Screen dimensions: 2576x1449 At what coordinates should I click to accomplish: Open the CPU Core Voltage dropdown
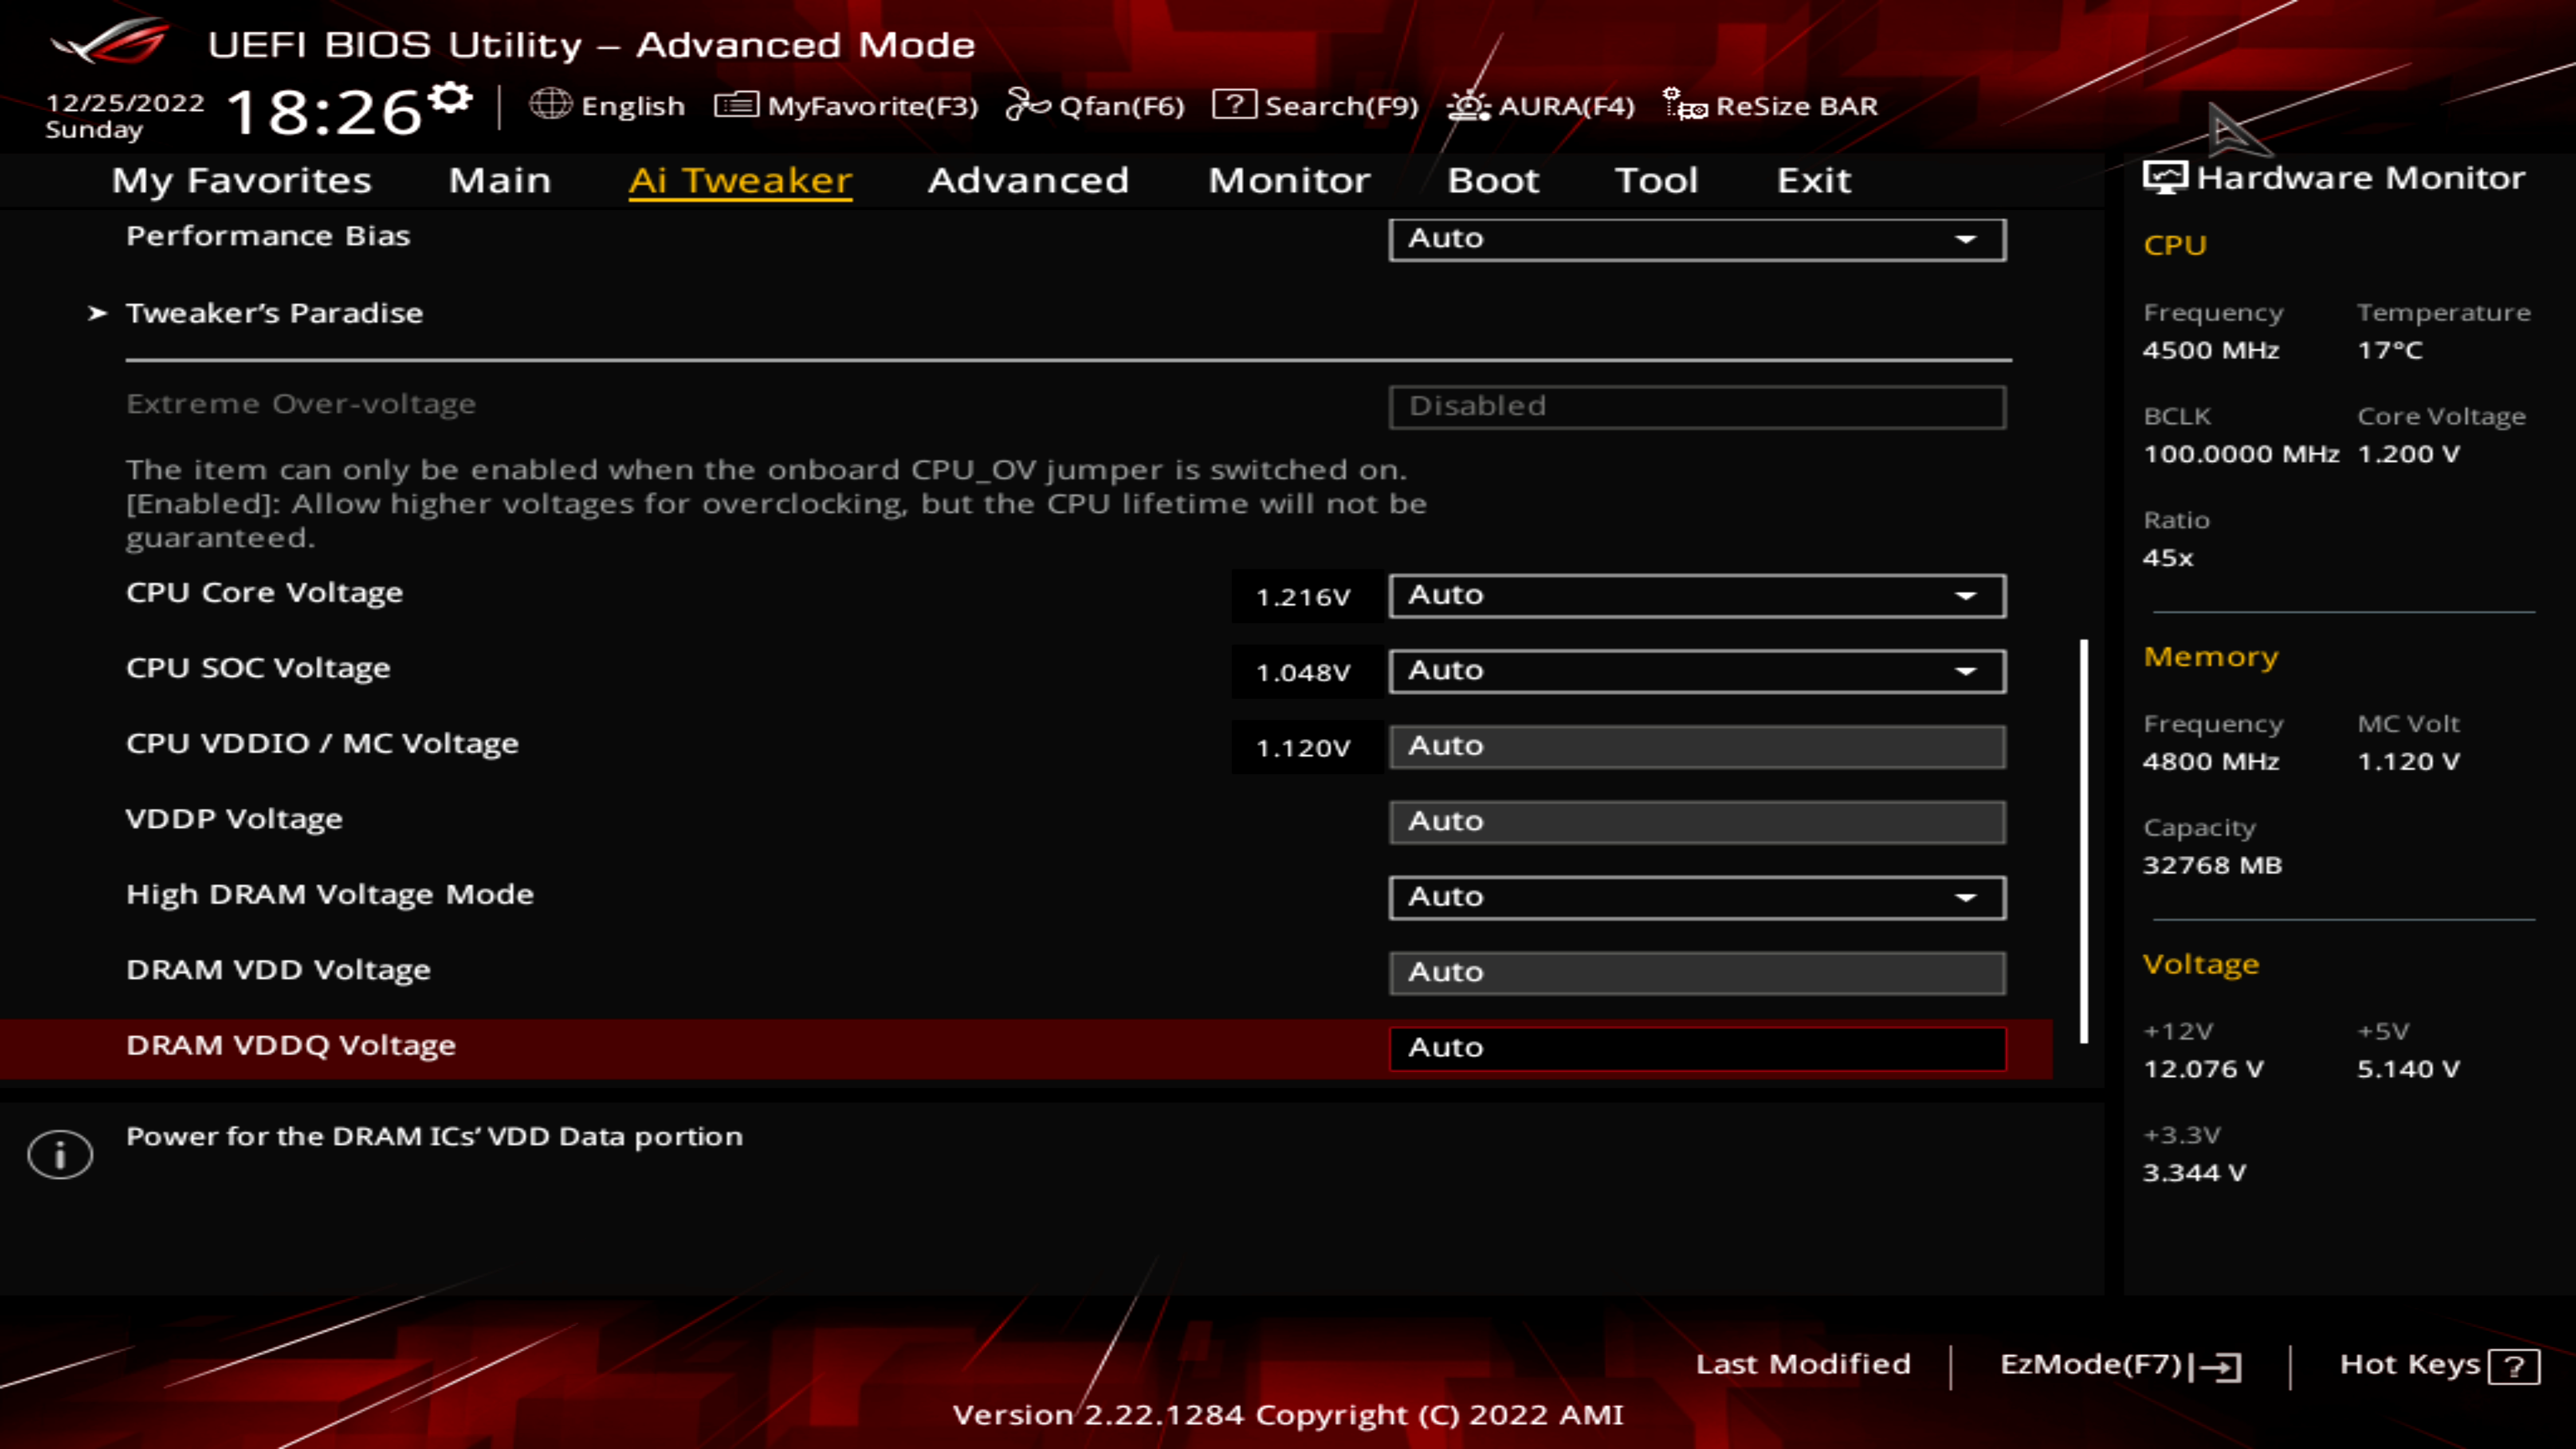click(x=1696, y=594)
